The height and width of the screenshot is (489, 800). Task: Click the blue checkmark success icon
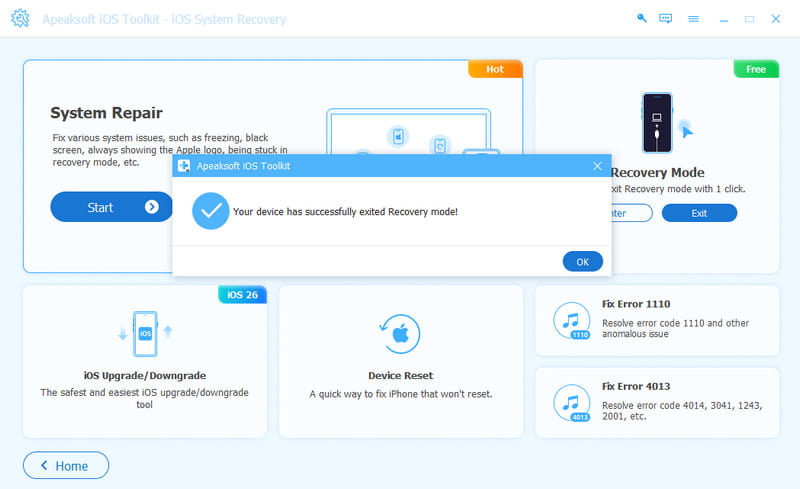coord(210,211)
